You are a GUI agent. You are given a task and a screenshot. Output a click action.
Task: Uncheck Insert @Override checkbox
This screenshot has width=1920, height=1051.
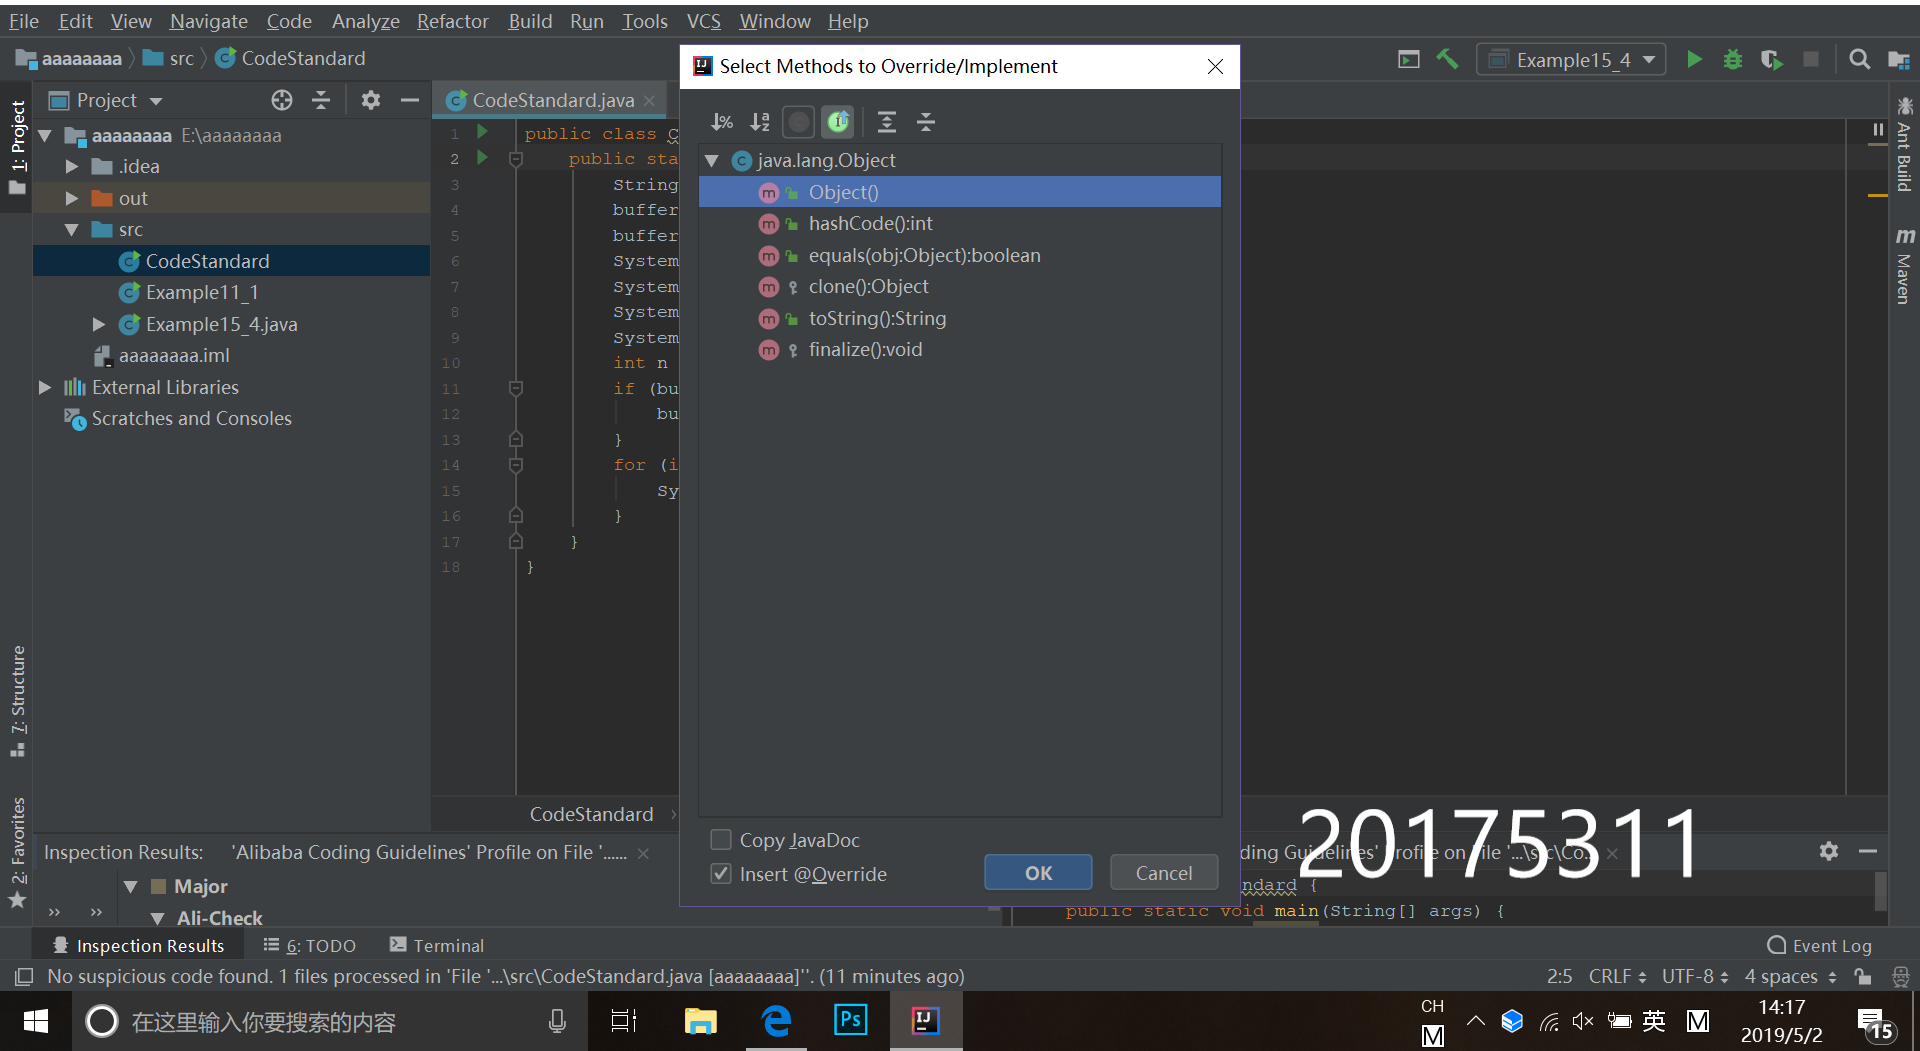tap(720, 874)
